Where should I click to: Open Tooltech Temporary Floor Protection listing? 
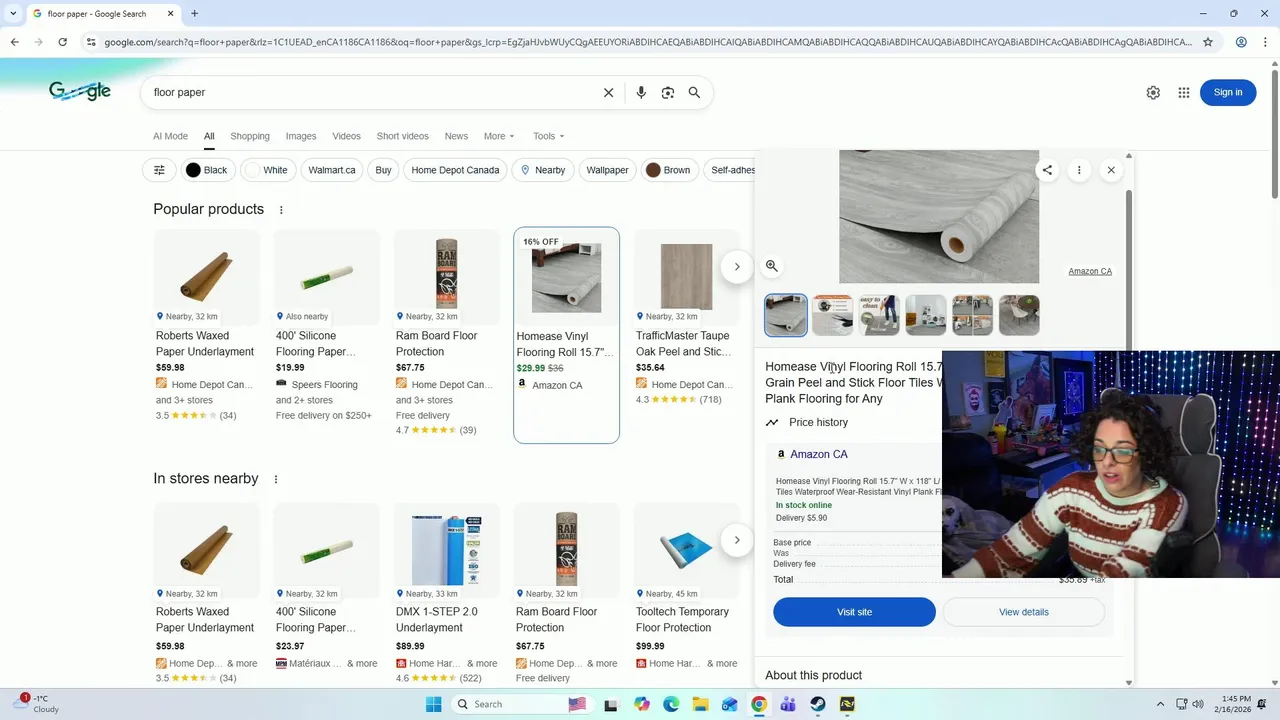point(686,595)
